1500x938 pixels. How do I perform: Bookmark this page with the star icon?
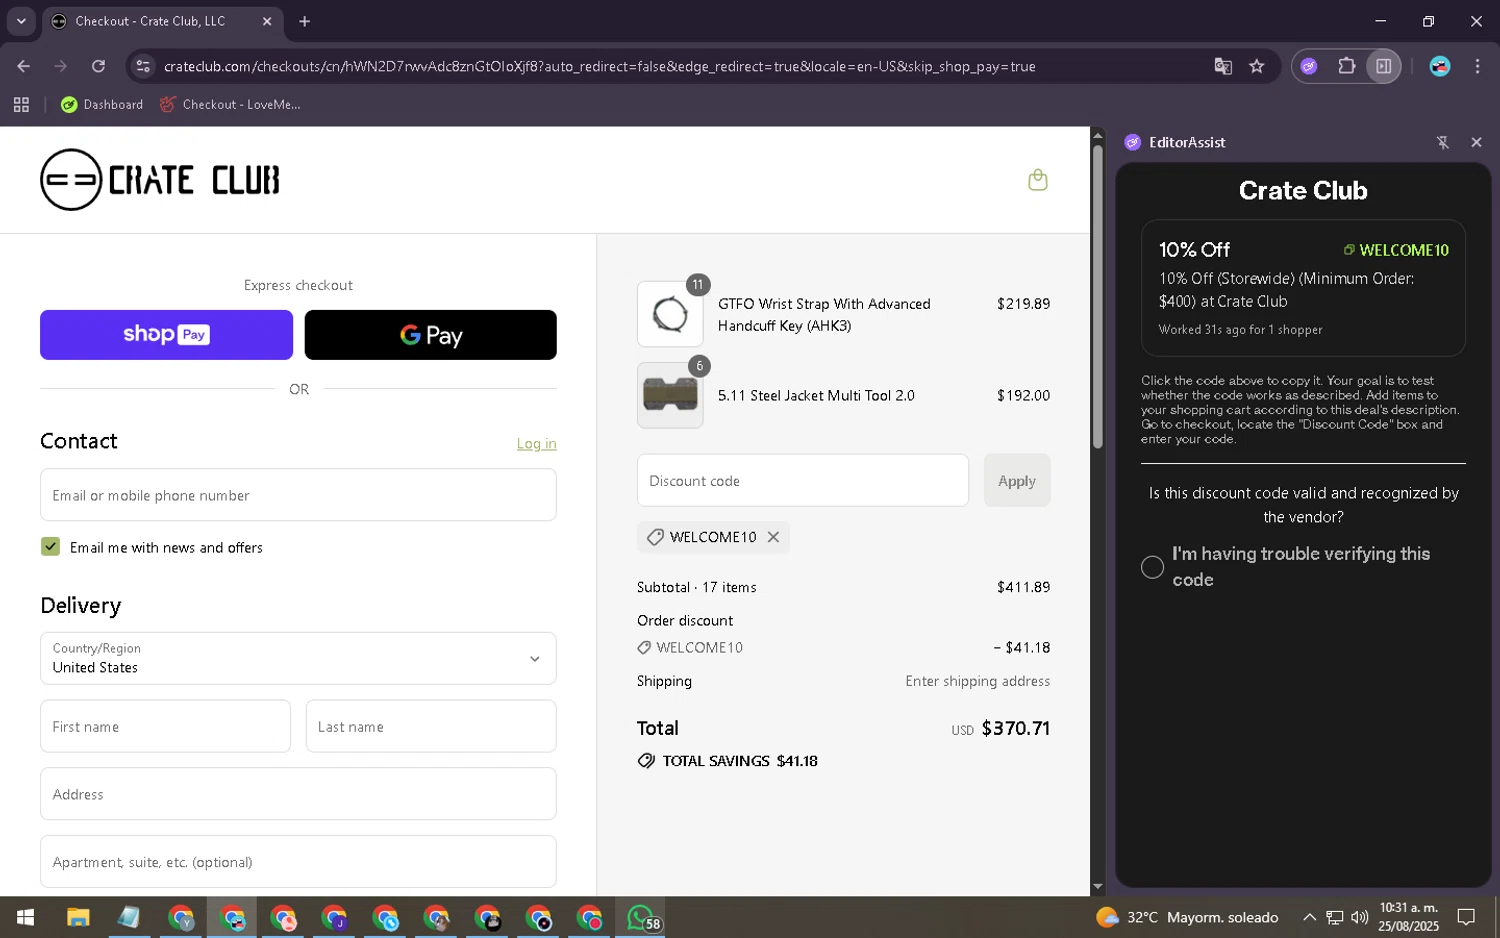(1257, 66)
